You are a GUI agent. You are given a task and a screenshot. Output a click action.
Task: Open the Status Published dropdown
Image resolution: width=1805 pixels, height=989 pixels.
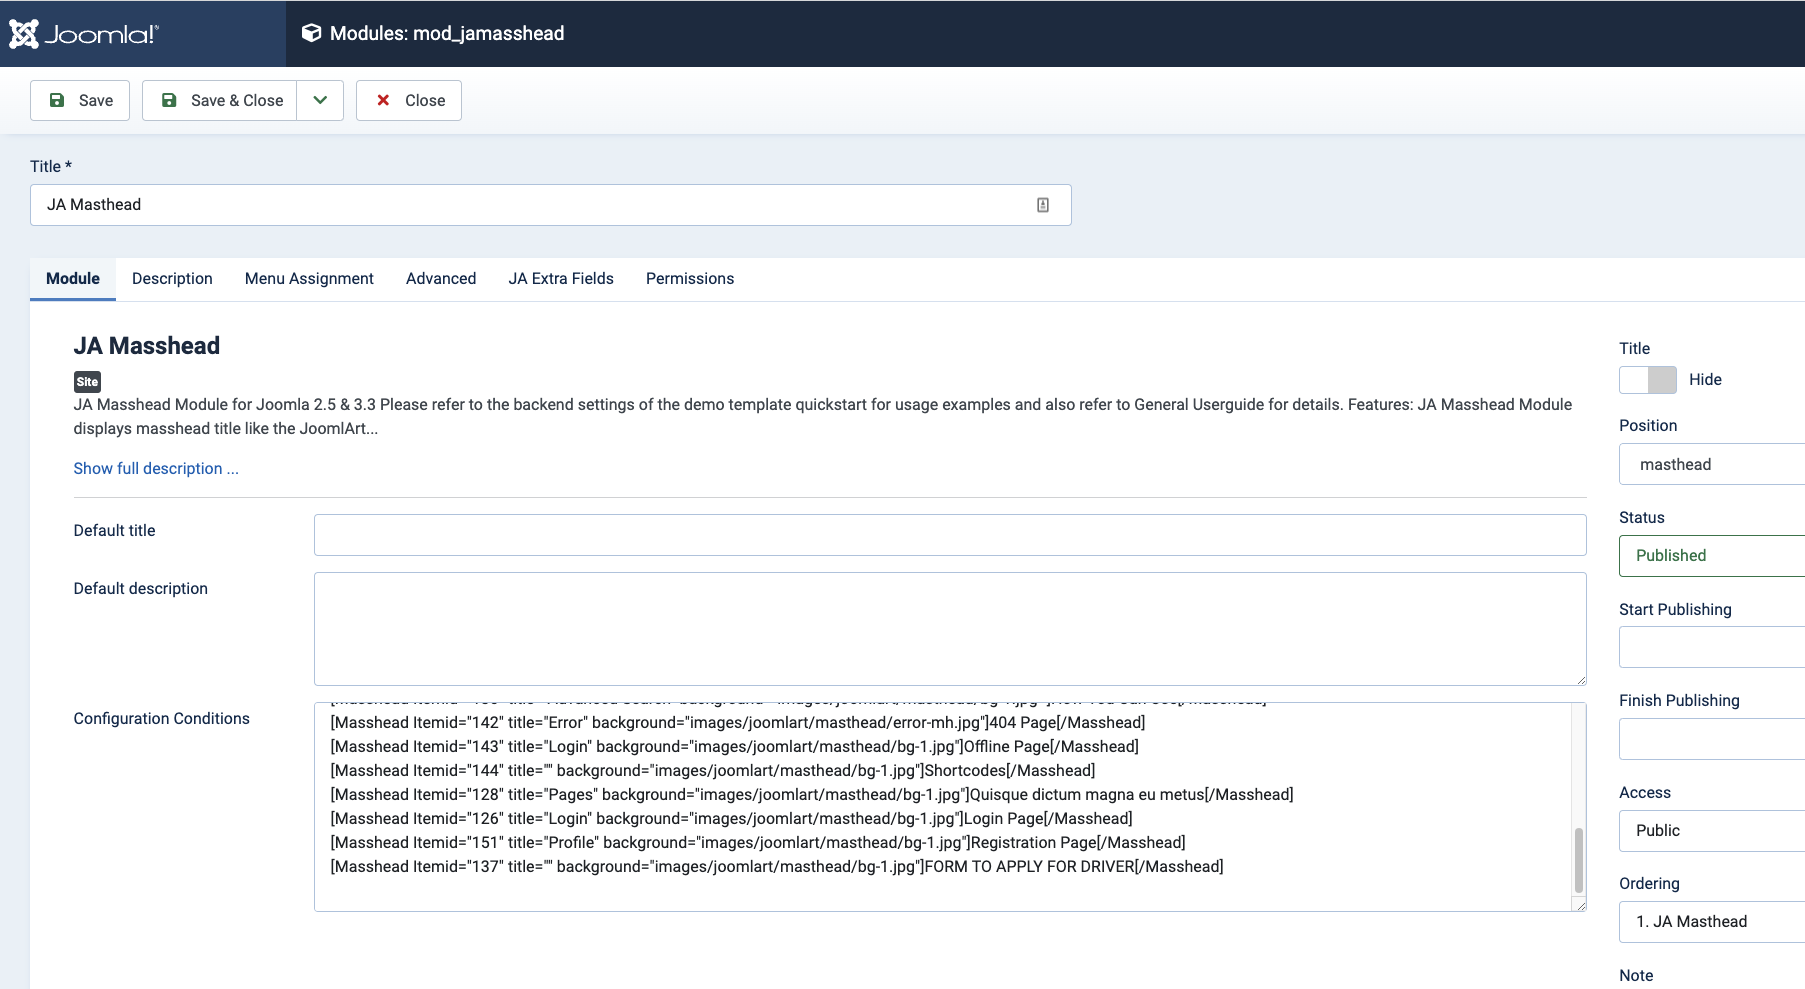tap(1712, 556)
